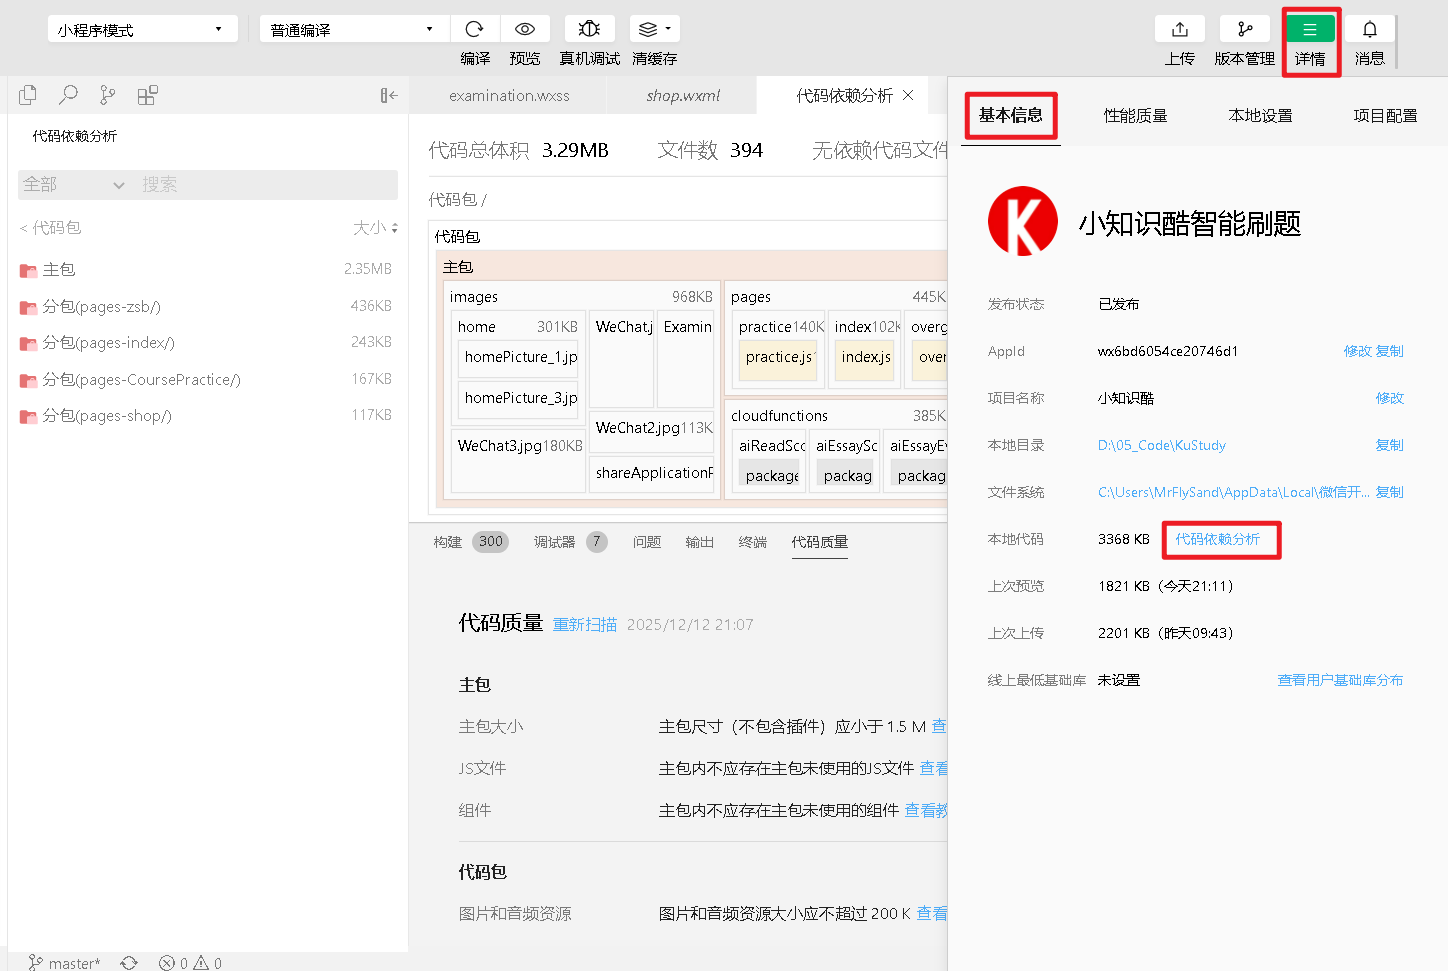Open the local directory D:\05_Code\KuStudy link
The height and width of the screenshot is (971, 1448).
[x=1162, y=445]
